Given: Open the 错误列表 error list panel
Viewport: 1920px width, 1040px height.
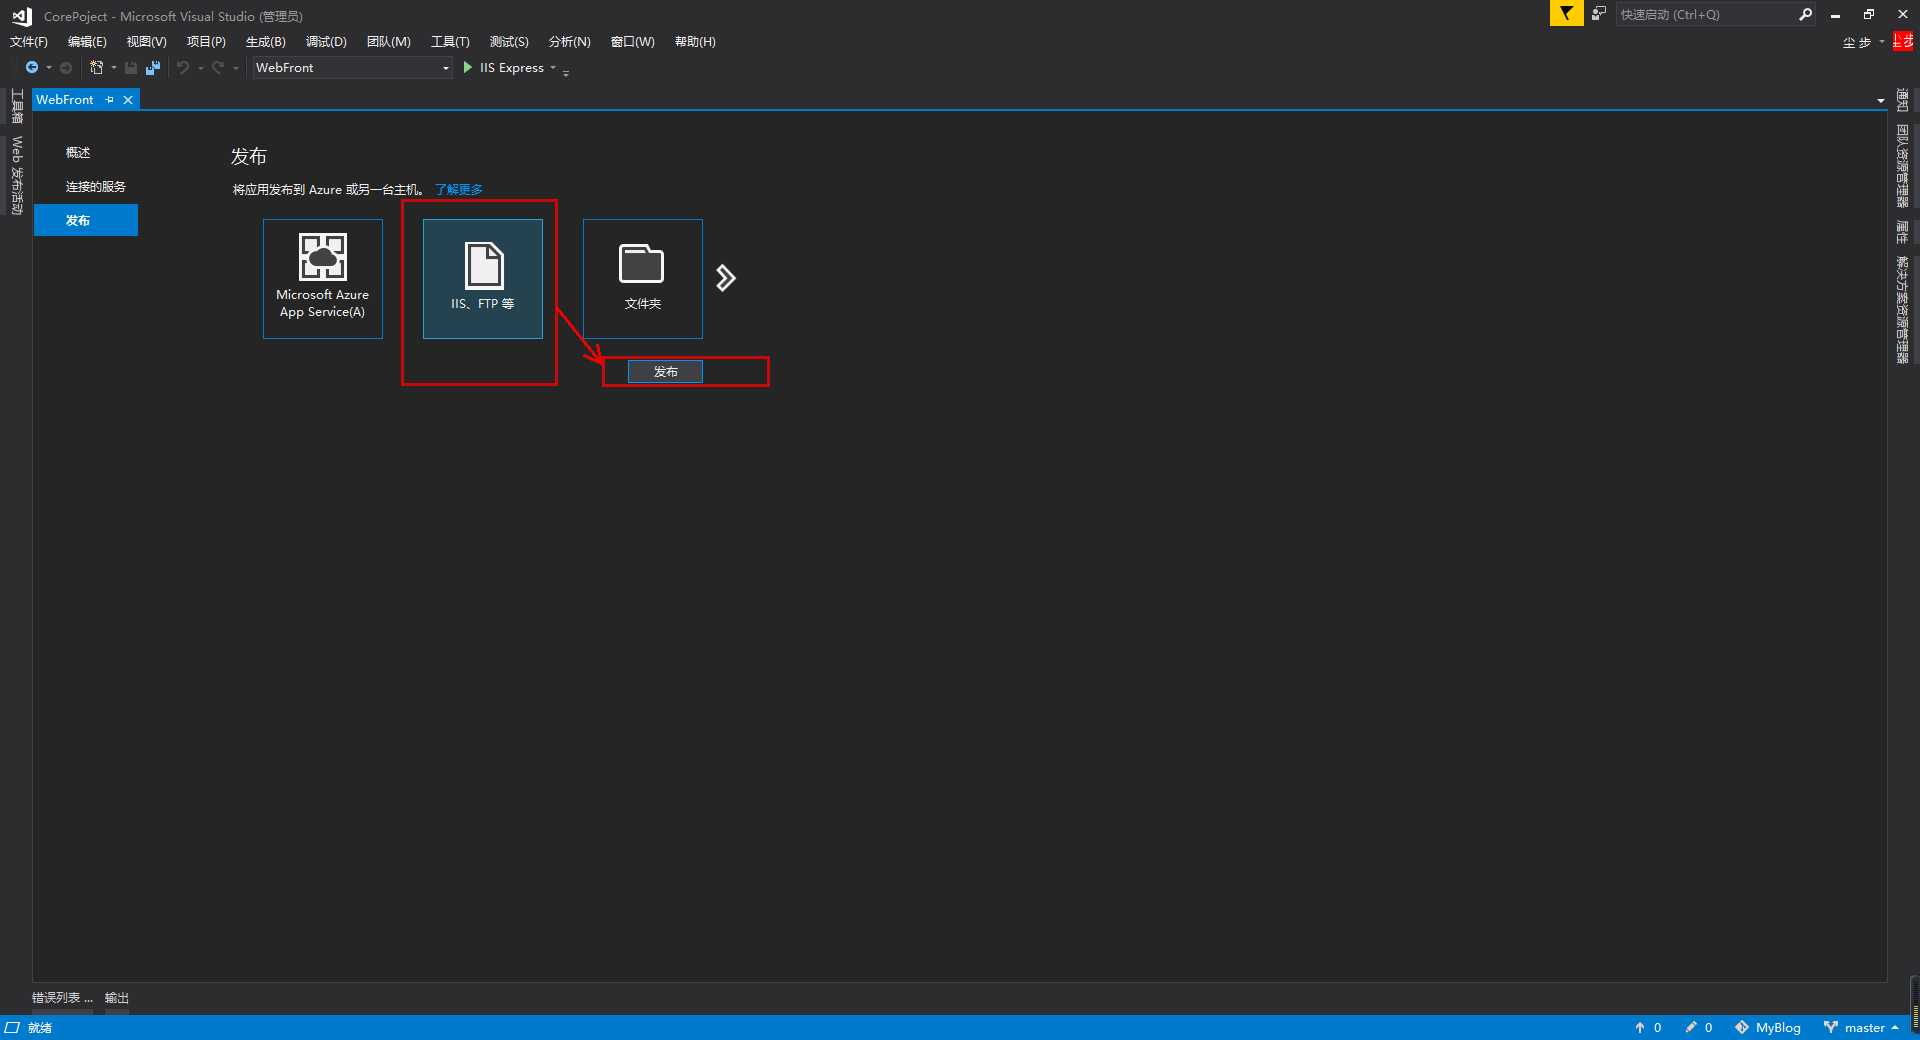Looking at the screenshot, I should [x=62, y=998].
